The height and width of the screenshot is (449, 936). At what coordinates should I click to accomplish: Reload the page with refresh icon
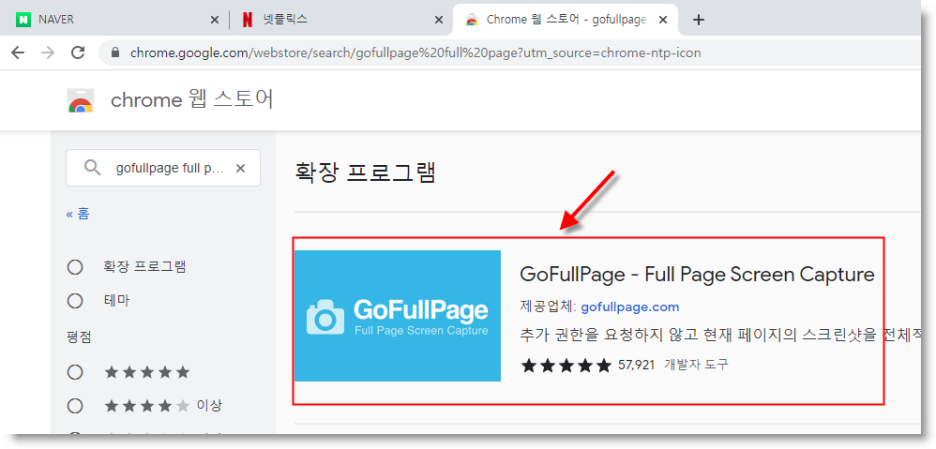[x=78, y=53]
